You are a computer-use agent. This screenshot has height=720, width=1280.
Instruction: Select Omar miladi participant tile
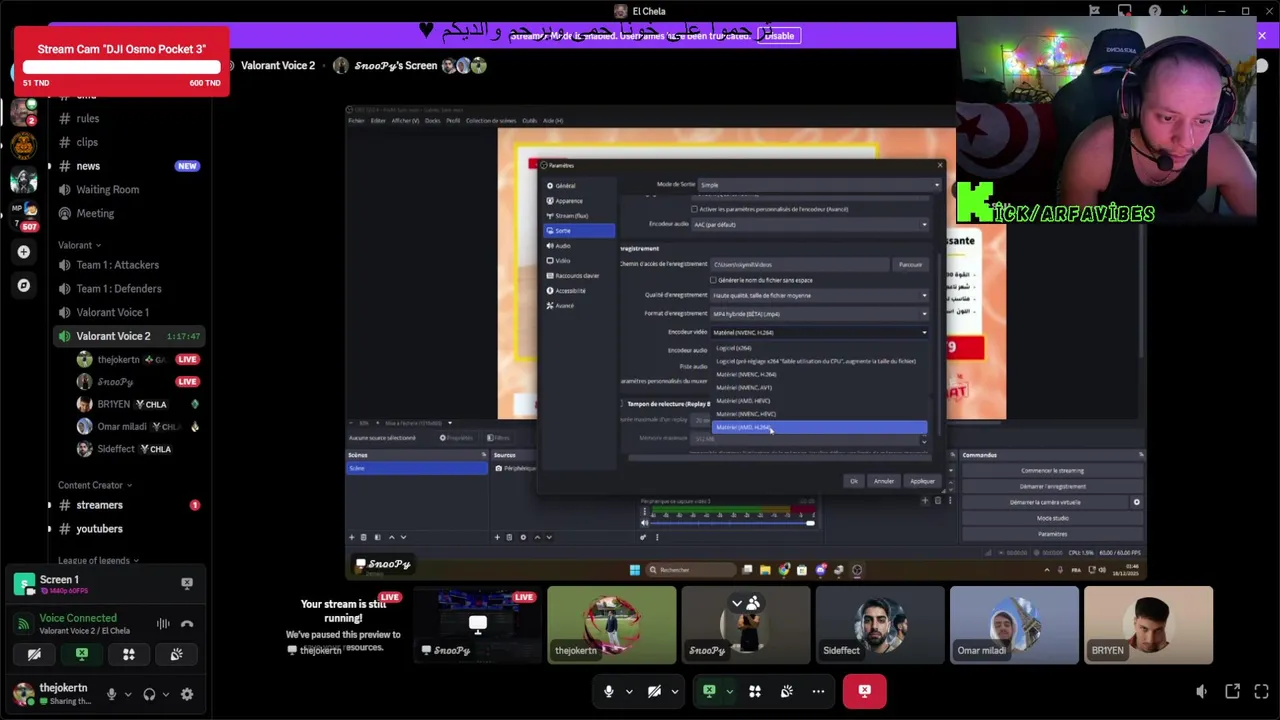tap(1014, 625)
